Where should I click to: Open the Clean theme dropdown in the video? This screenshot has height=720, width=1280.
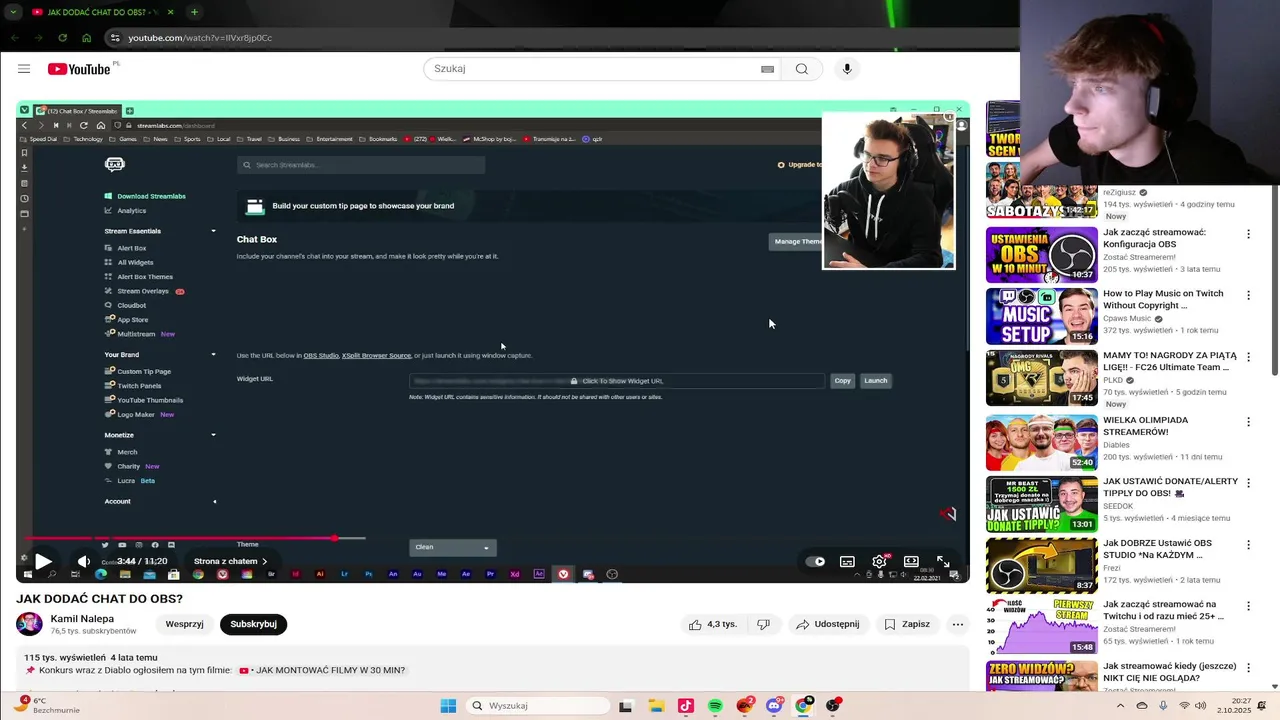452,547
